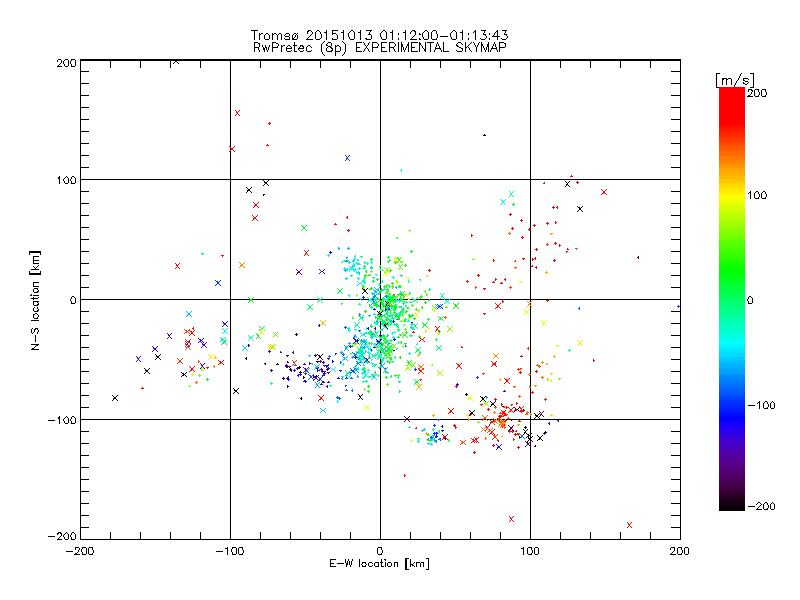The width and height of the screenshot is (800, 600).
Task: Click the blue X marker north of center near 120 km
Action: coord(347,158)
